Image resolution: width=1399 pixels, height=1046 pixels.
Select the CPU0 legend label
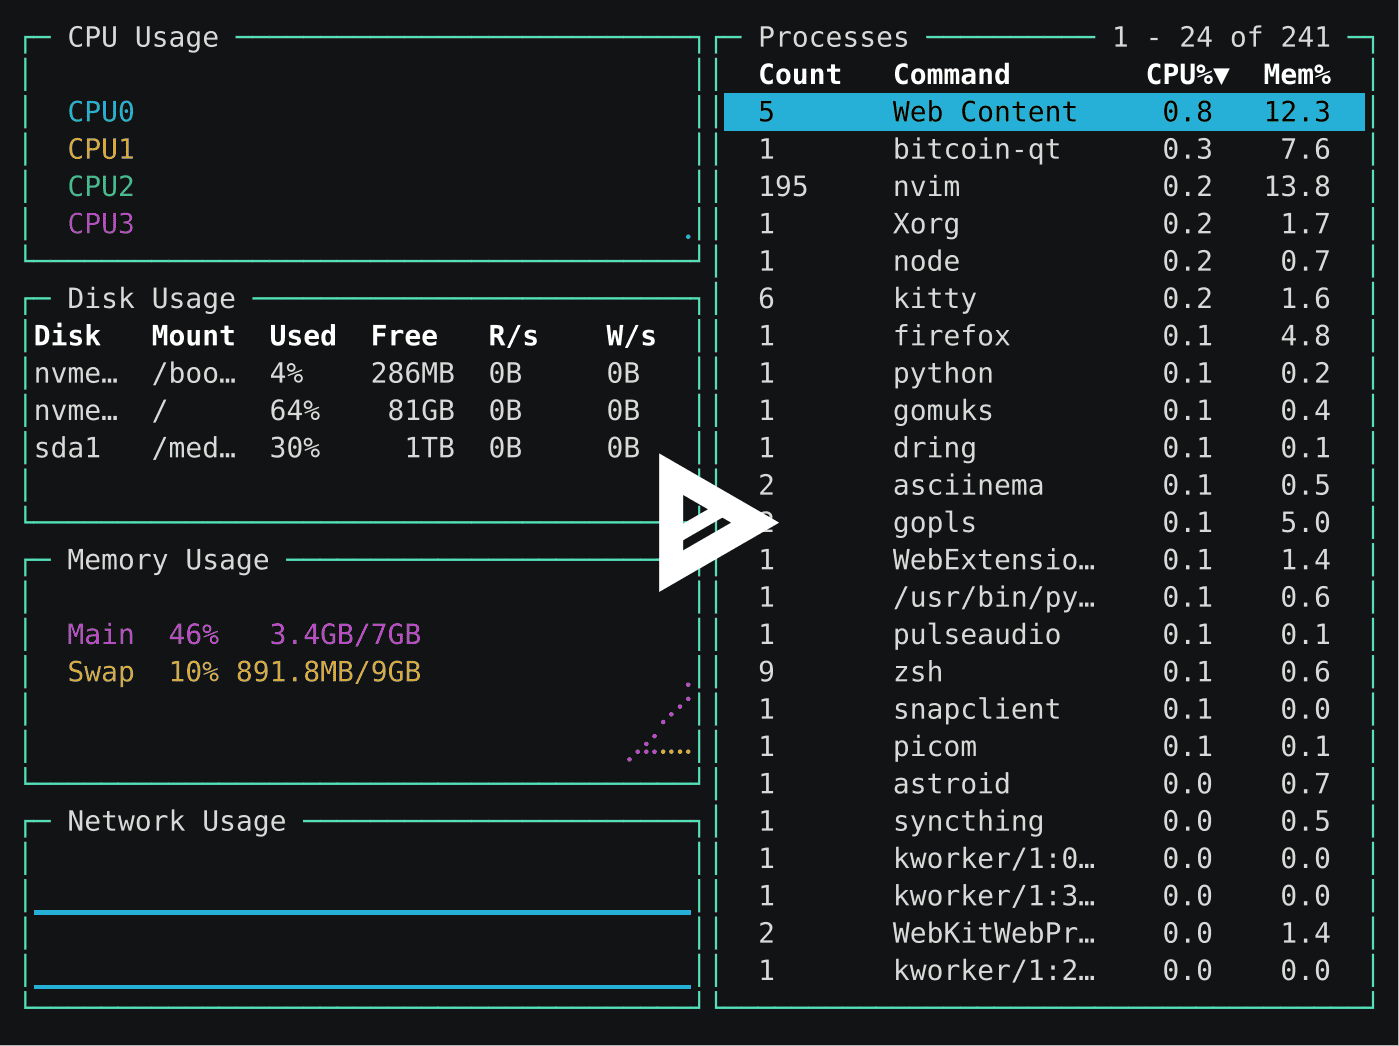tap(100, 112)
